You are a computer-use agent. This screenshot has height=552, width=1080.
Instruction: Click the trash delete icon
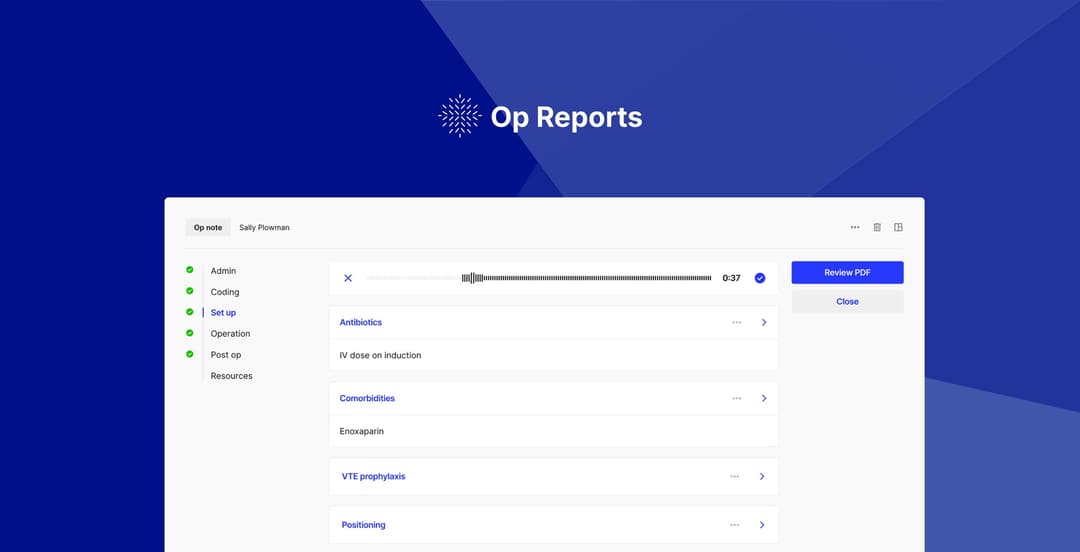[877, 227]
